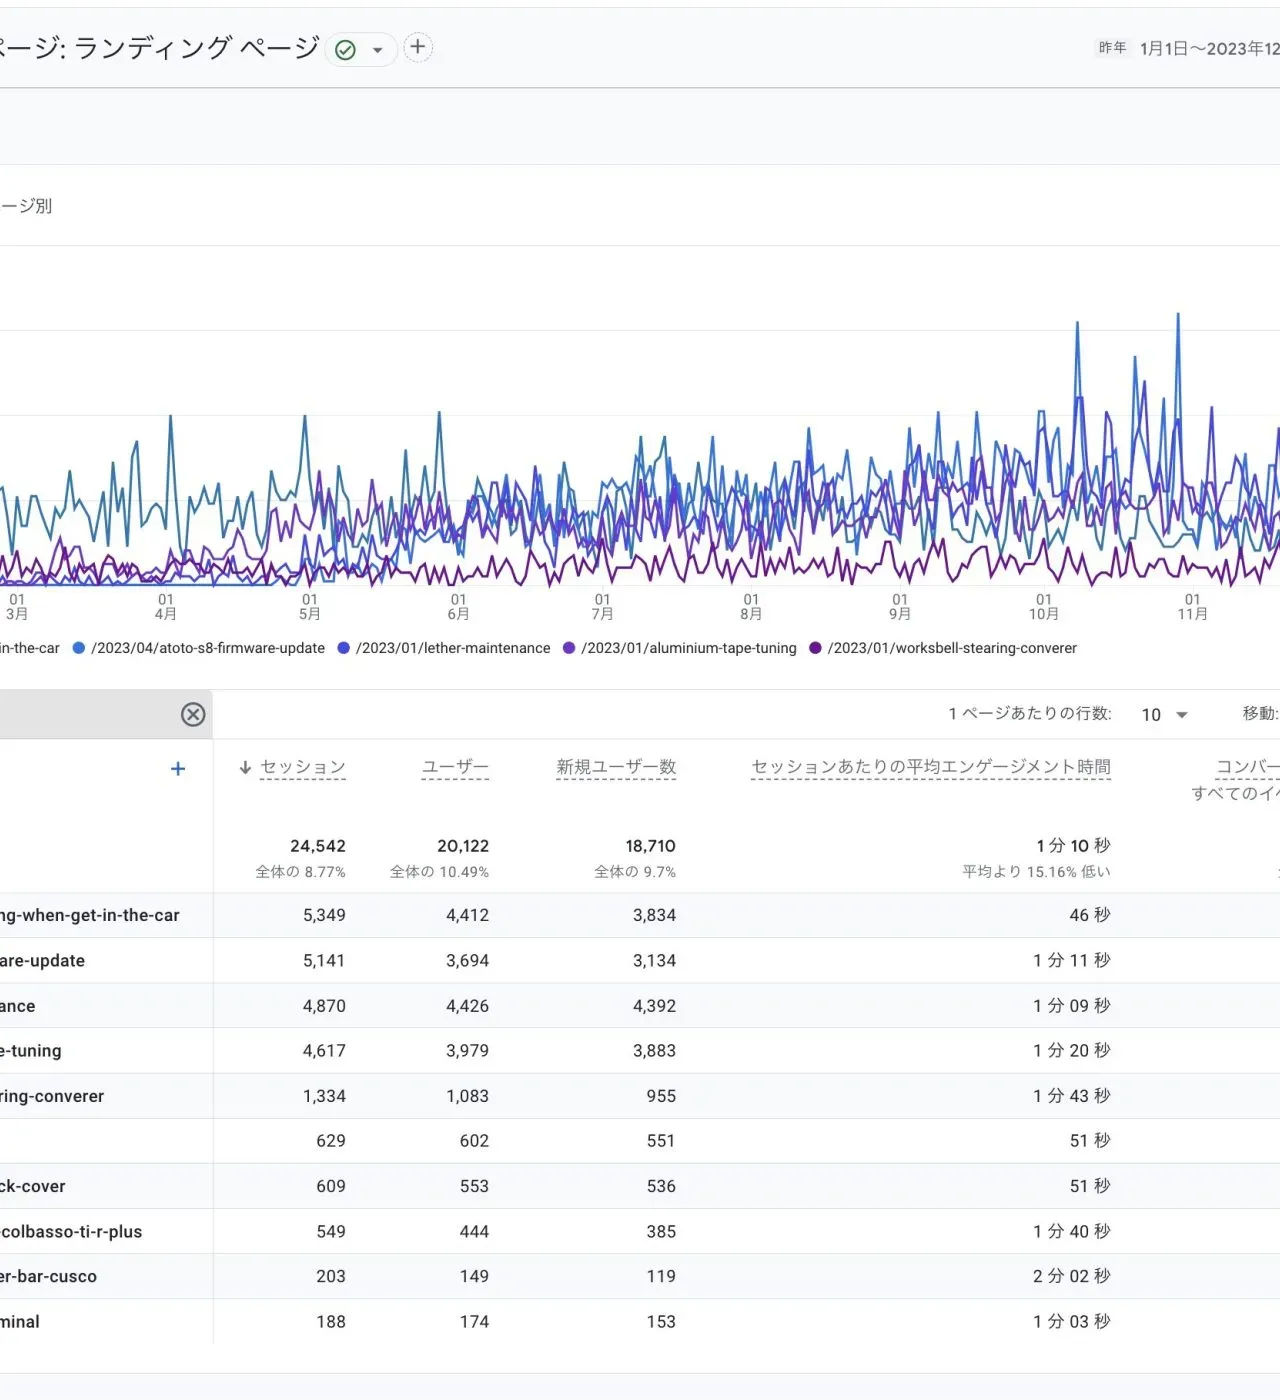Screen dimensions: 1280x1400
Task: Click the sessions cell 5,349
Action: pyautogui.click(x=324, y=915)
